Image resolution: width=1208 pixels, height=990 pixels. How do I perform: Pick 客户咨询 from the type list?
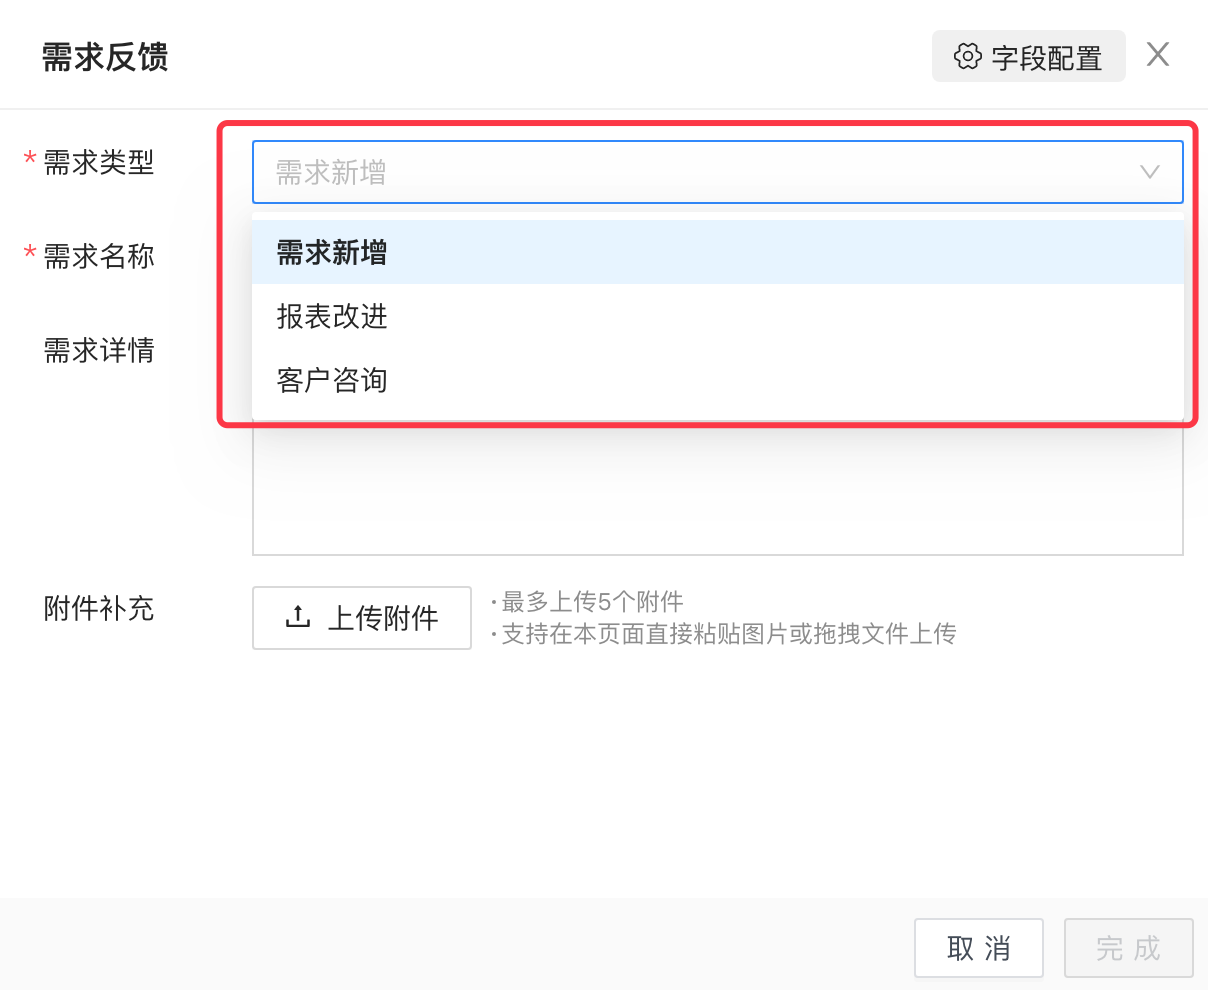[332, 381]
